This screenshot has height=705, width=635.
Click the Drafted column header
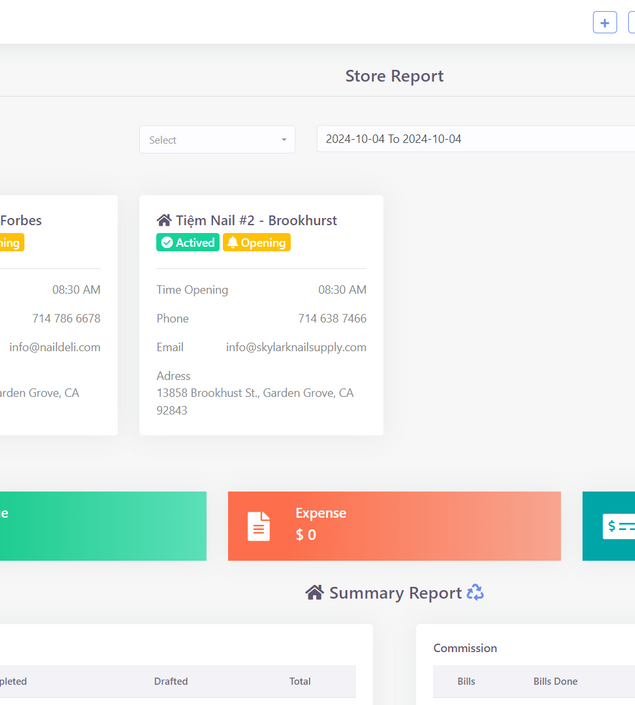tap(171, 681)
